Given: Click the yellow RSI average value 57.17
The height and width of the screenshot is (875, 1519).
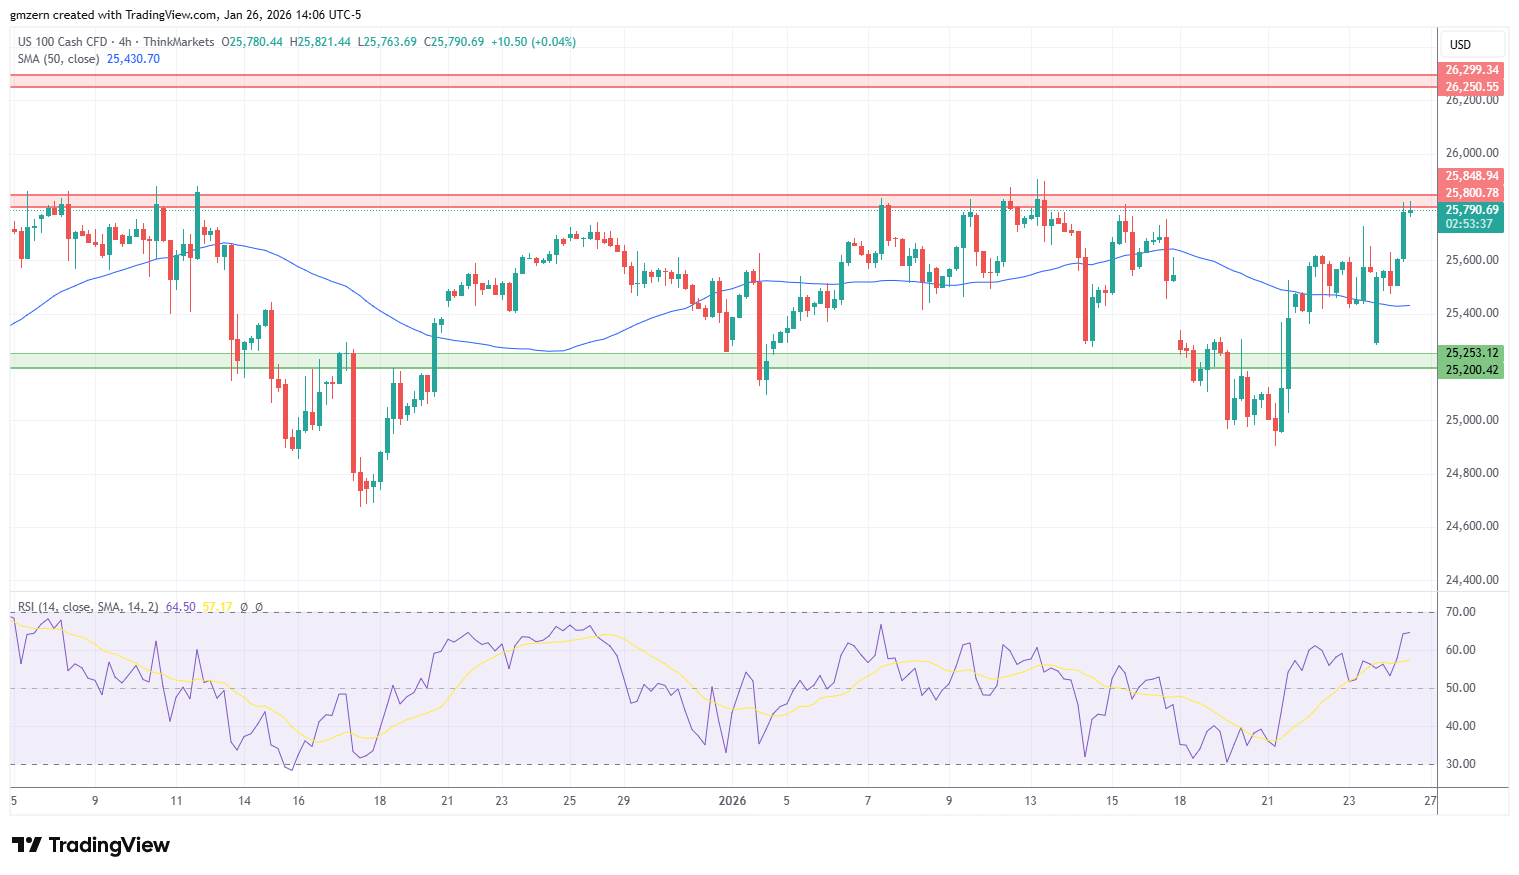Looking at the screenshot, I should point(218,607).
